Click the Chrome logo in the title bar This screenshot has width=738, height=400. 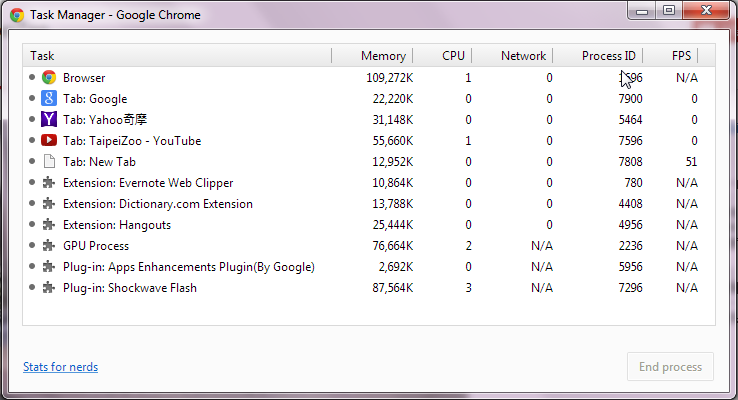click(x=16, y=15)
